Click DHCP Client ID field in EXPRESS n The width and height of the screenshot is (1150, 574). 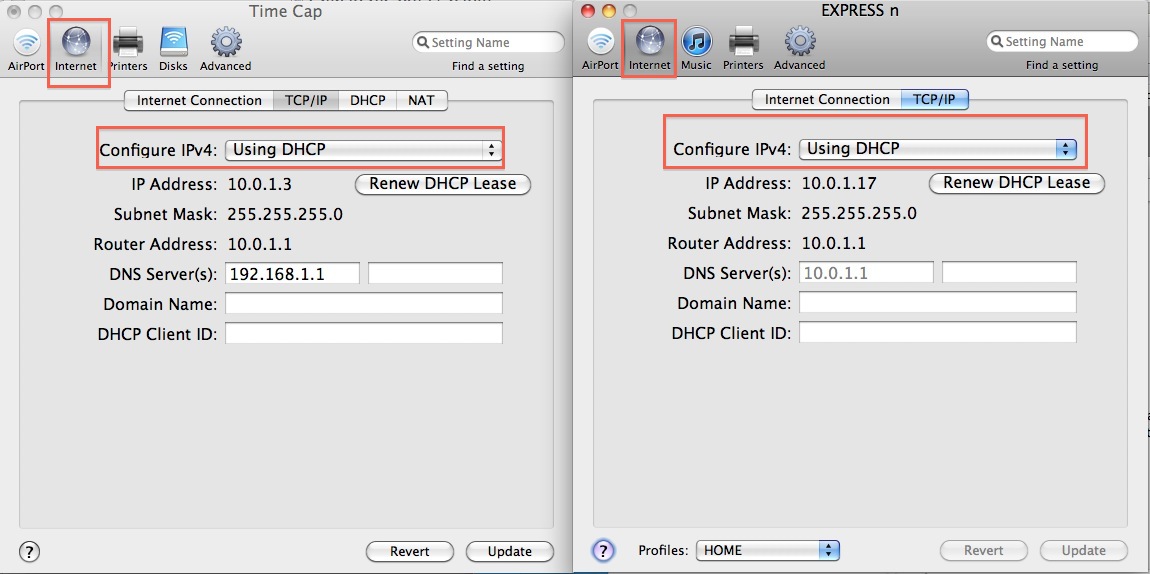[x=938, y=332]
